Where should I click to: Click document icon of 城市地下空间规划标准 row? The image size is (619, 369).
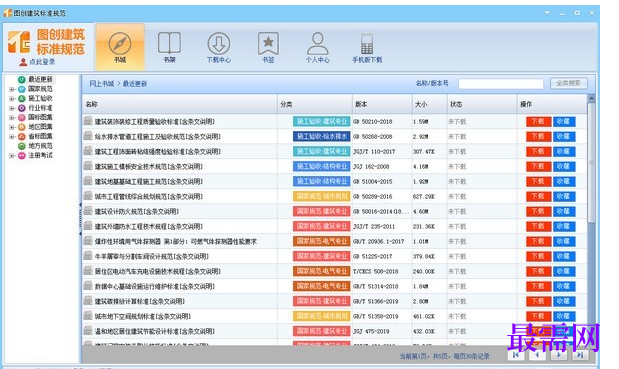[88, 316]
